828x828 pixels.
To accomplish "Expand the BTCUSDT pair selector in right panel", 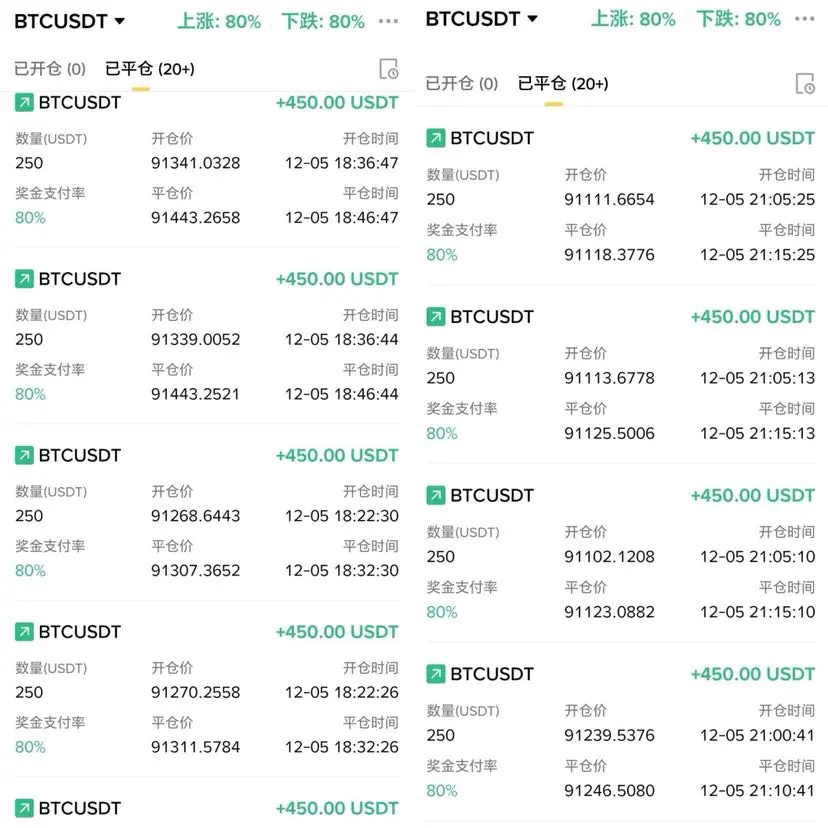I will click(x=482, y=19).
